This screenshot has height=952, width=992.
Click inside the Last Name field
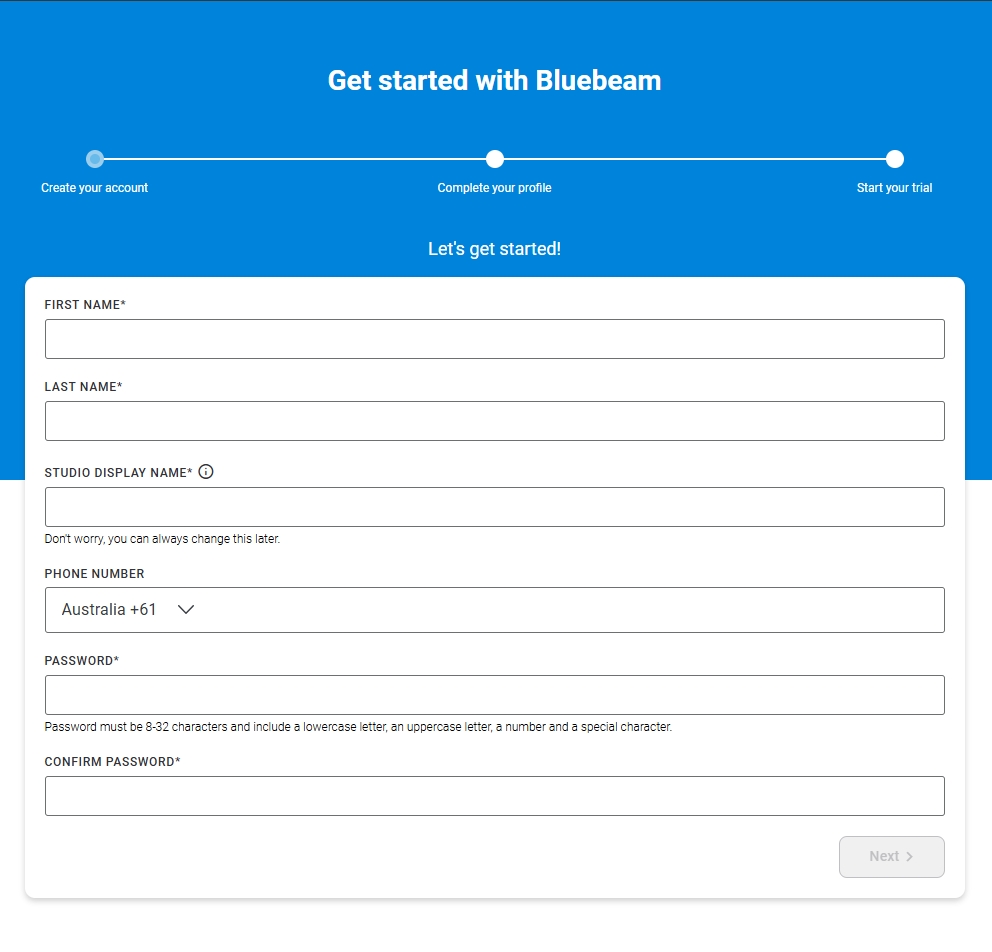click(494, 420)
